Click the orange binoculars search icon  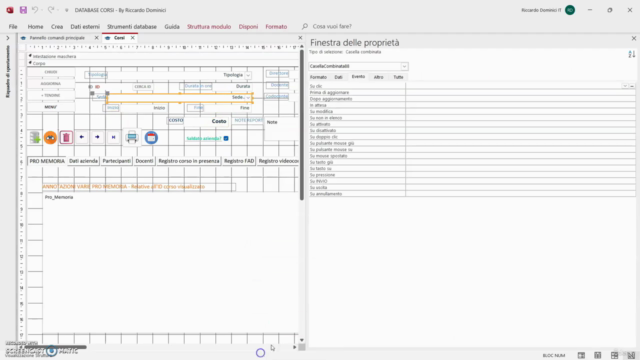(50, 138)
